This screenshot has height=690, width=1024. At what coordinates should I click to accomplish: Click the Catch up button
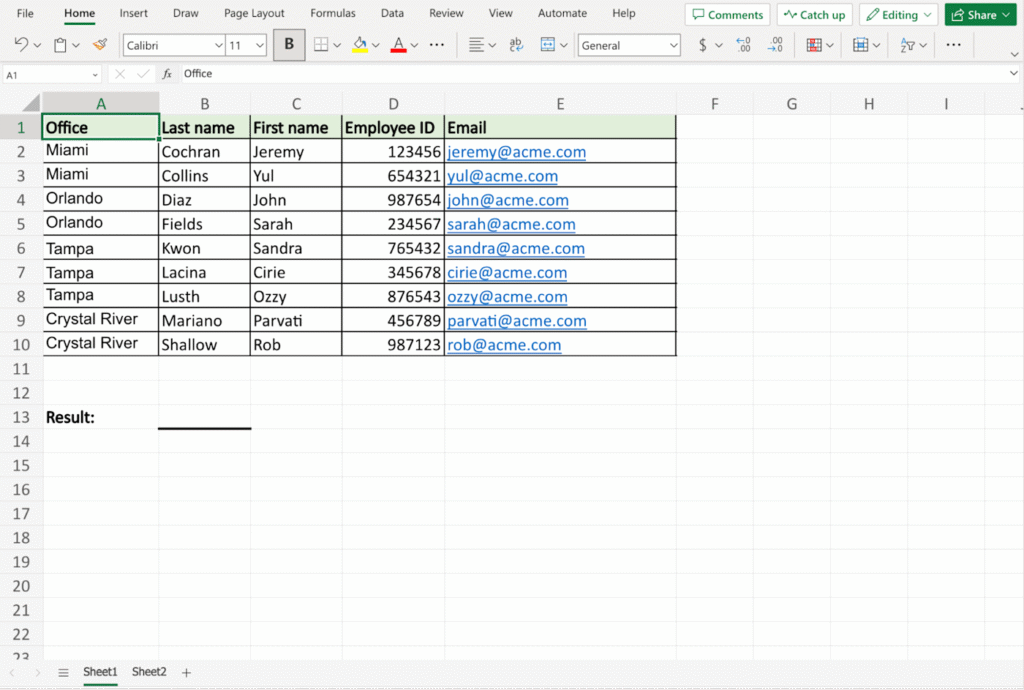pos(814,14)
